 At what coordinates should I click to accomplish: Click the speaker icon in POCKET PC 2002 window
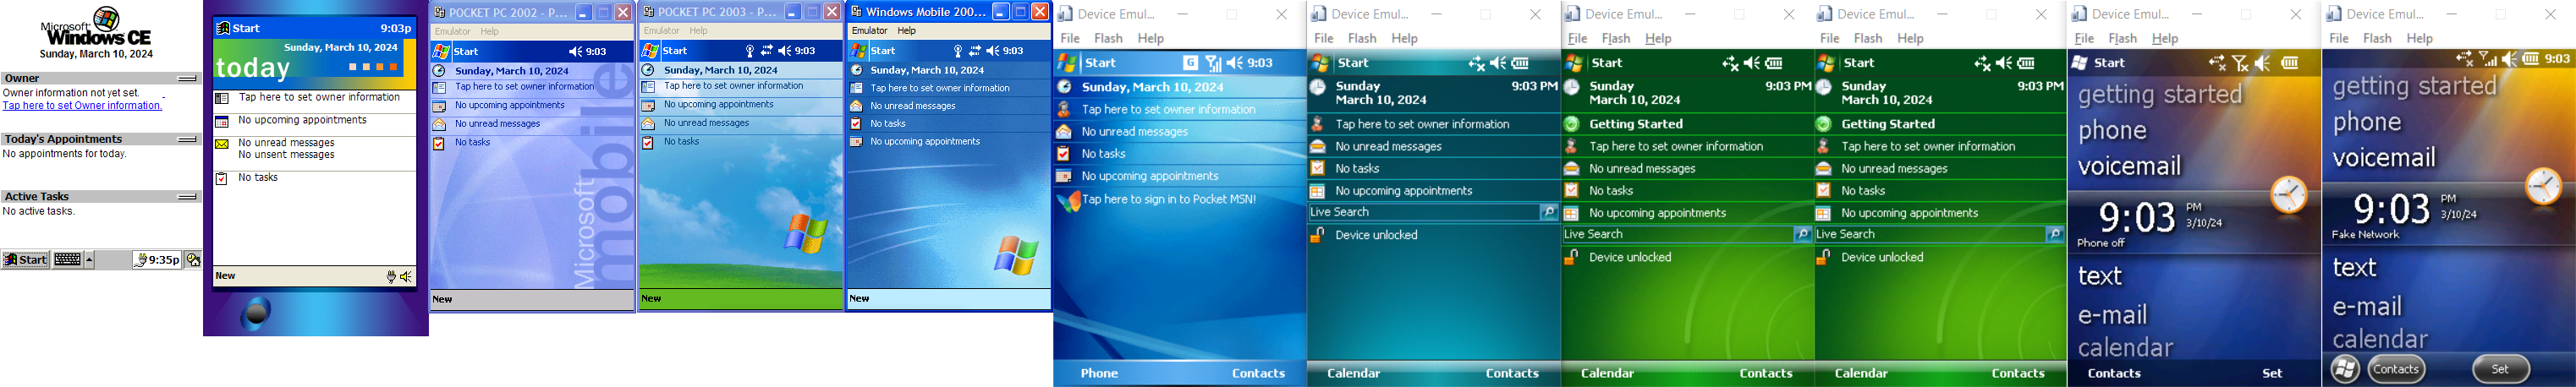click(x=575, y=51)
